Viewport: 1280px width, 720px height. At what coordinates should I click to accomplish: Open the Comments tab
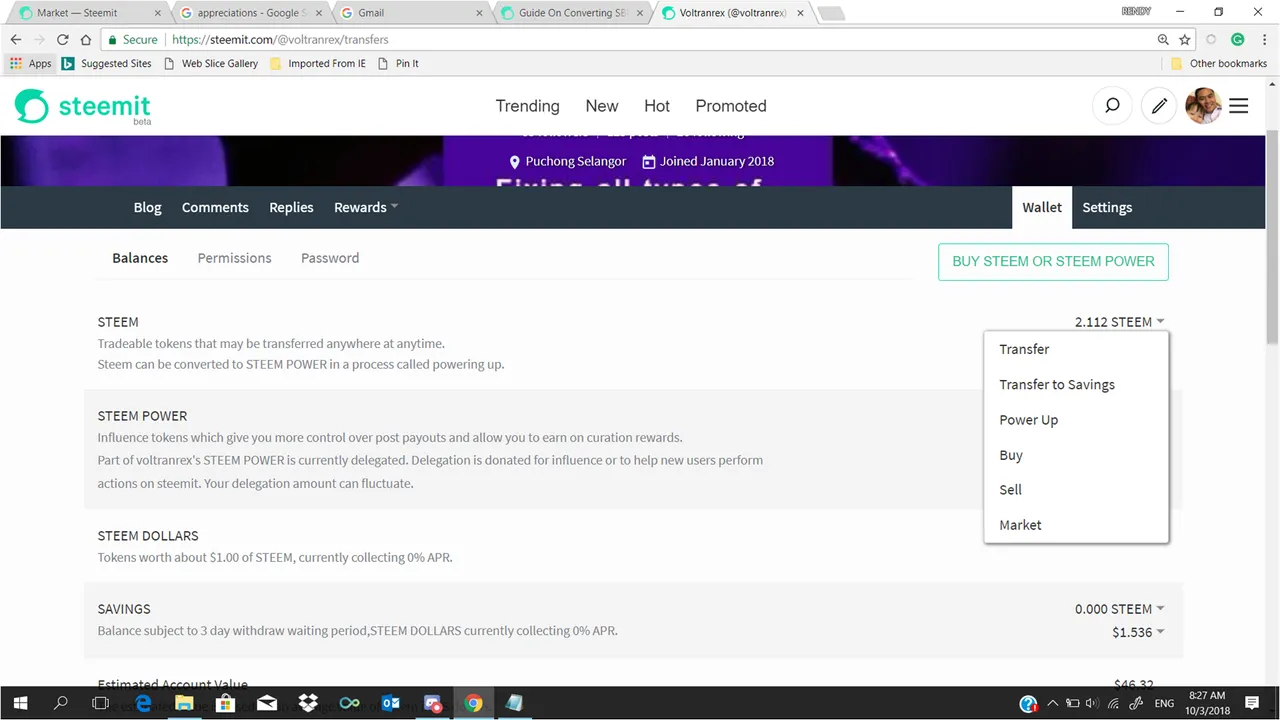pos(215,207)
